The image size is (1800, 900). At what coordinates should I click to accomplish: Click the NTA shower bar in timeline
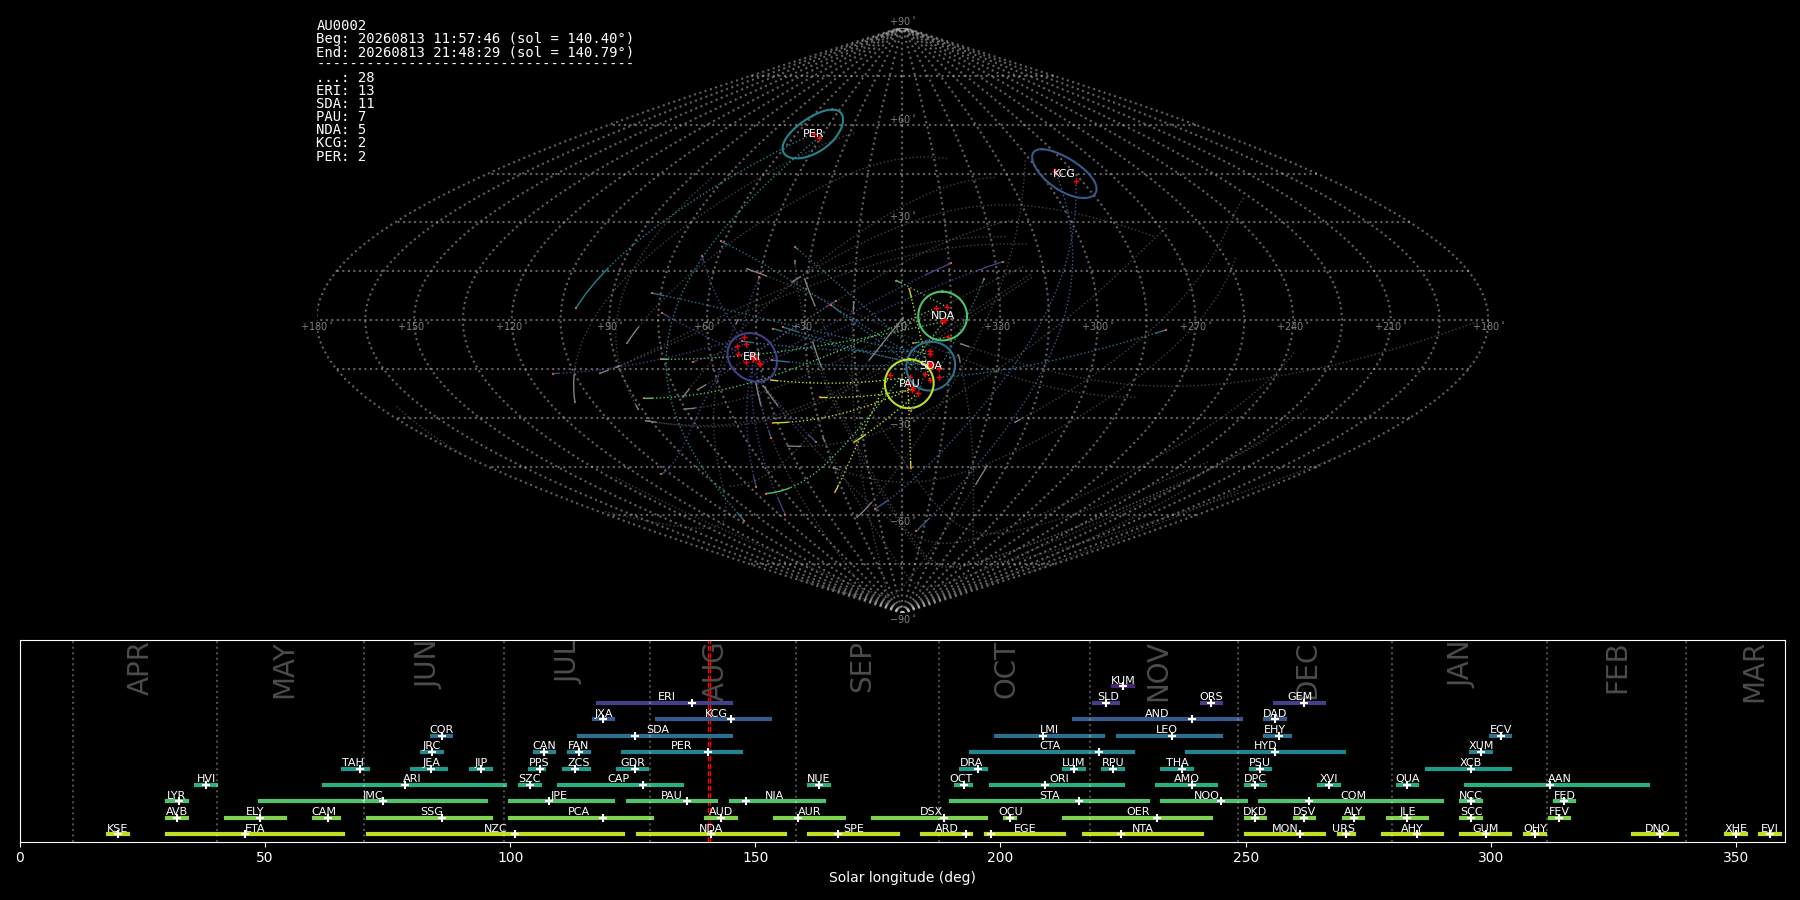[1142, 834]
